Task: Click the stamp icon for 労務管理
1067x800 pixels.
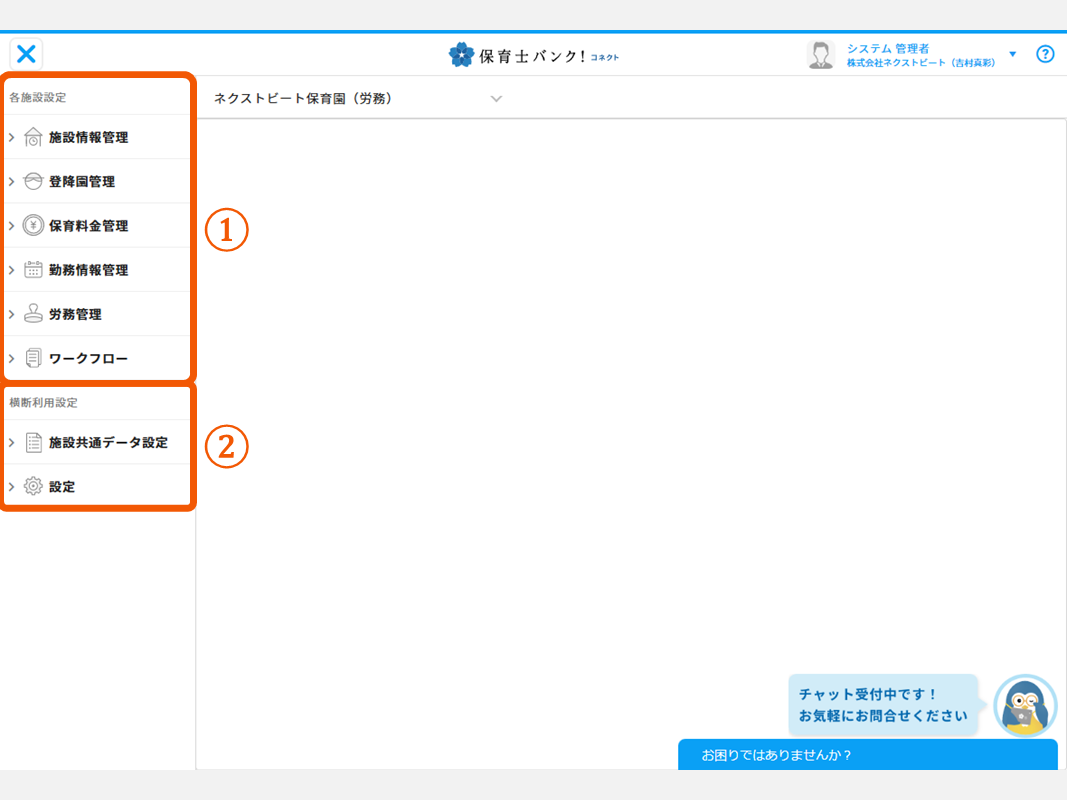Action: click(x=33, y=314)
